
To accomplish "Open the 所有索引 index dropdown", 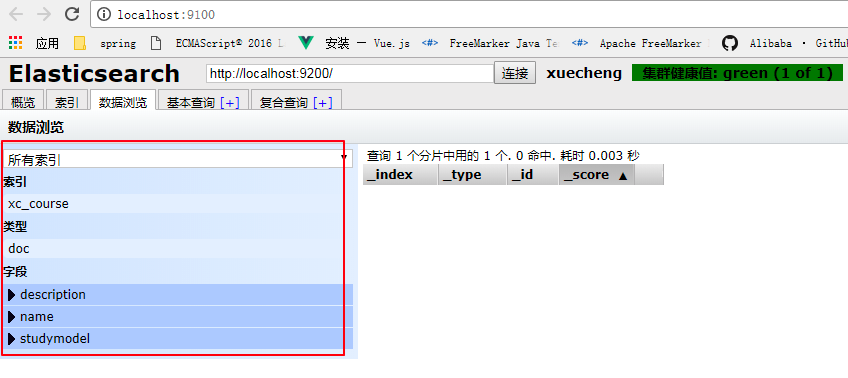I will click(178, 158).
